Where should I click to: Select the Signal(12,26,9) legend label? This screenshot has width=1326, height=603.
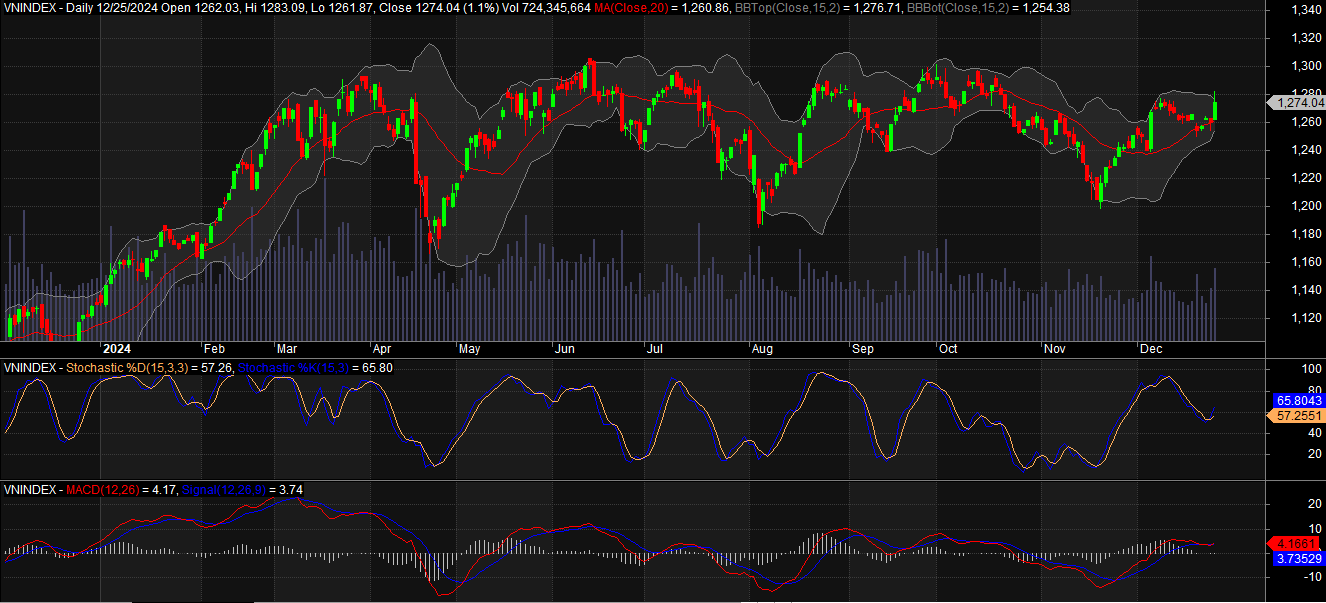[223, 490]
